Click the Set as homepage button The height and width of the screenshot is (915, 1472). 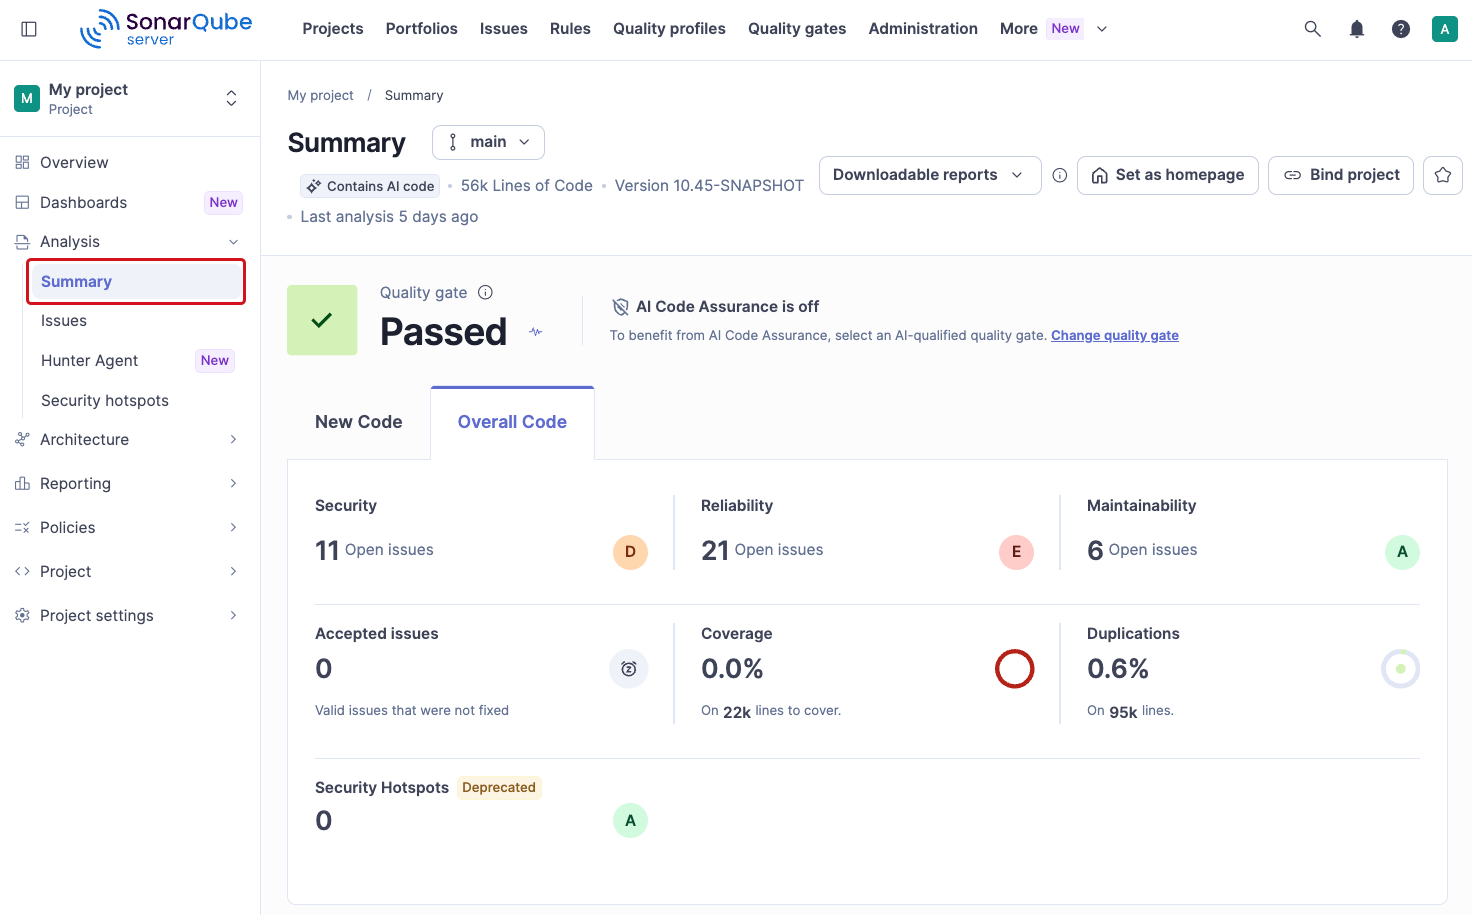pos(1168,175)
